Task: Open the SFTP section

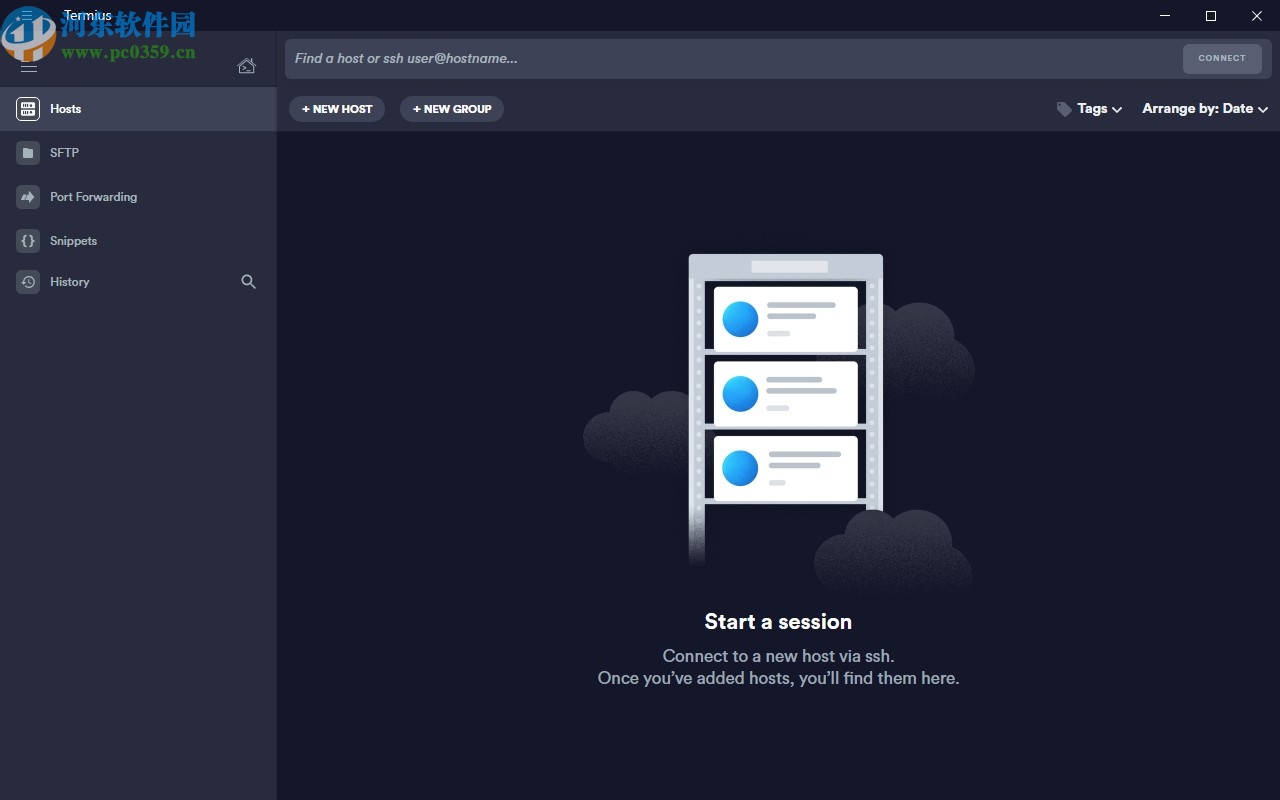Action: (138, 153)
